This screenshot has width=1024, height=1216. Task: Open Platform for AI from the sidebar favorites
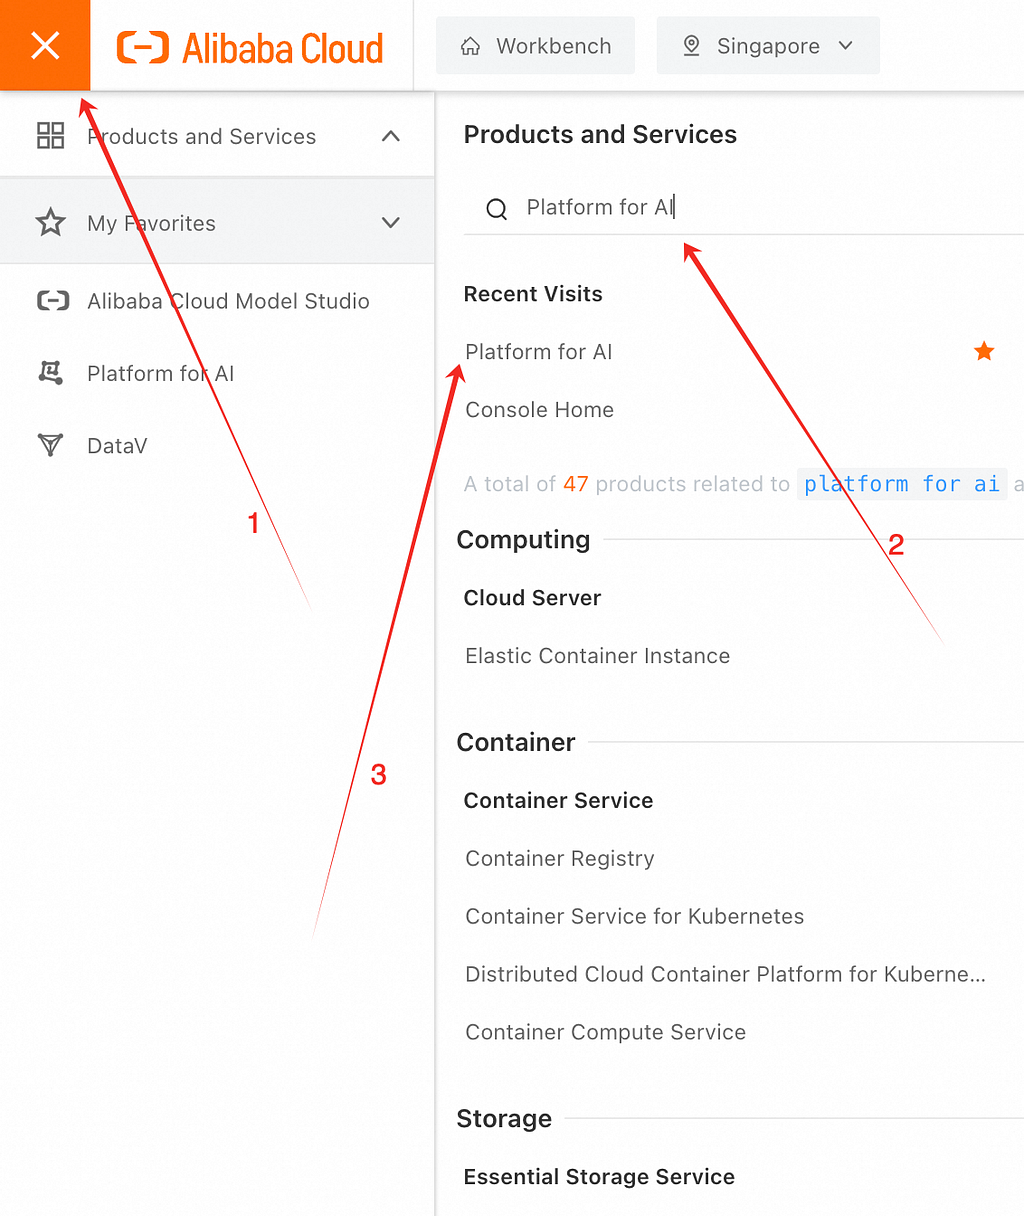tap(160, 374)
